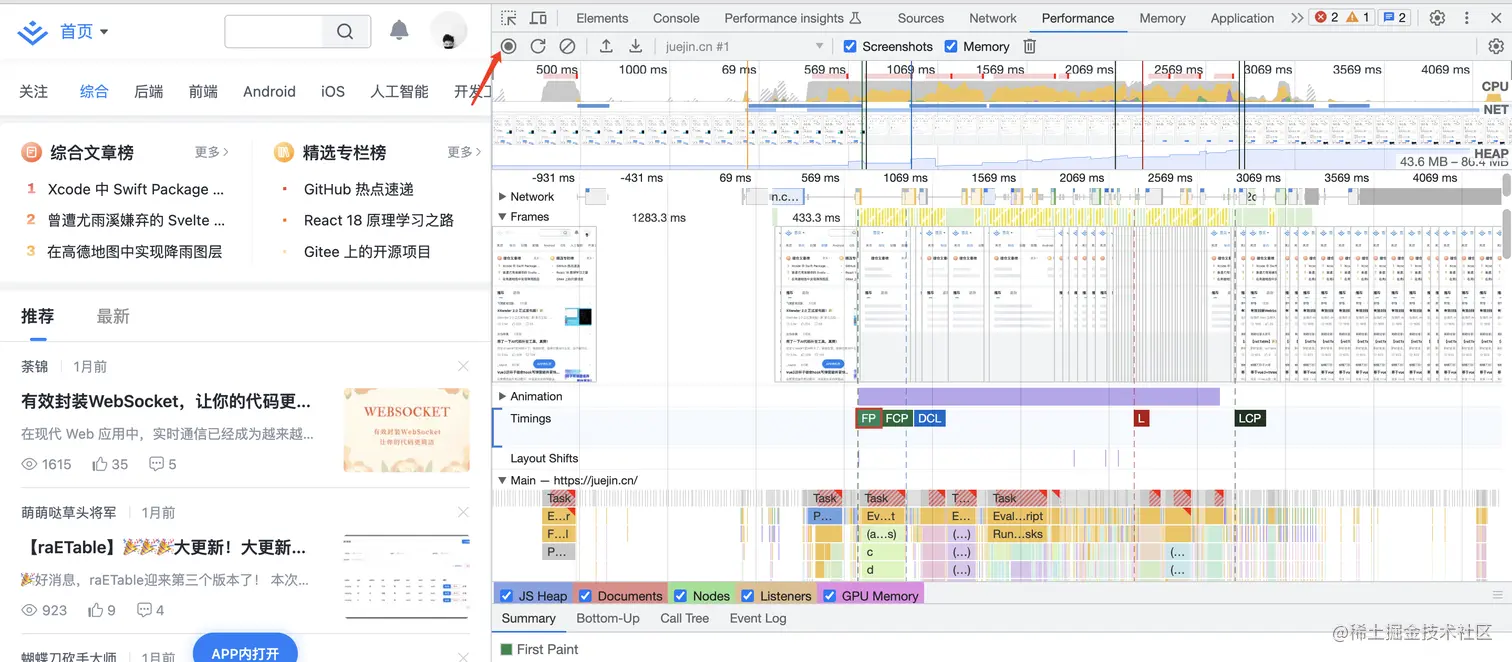Viewport: 1512px width, 662px height.
Task: Toggle the Nodes checkbox
Action: click(x=680, y=596)
